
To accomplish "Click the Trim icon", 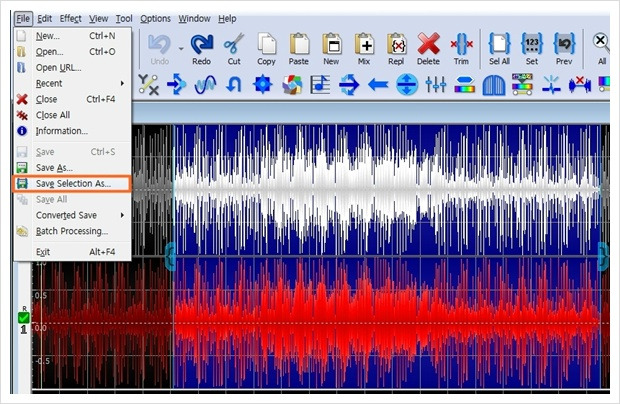I will [461, 49].
